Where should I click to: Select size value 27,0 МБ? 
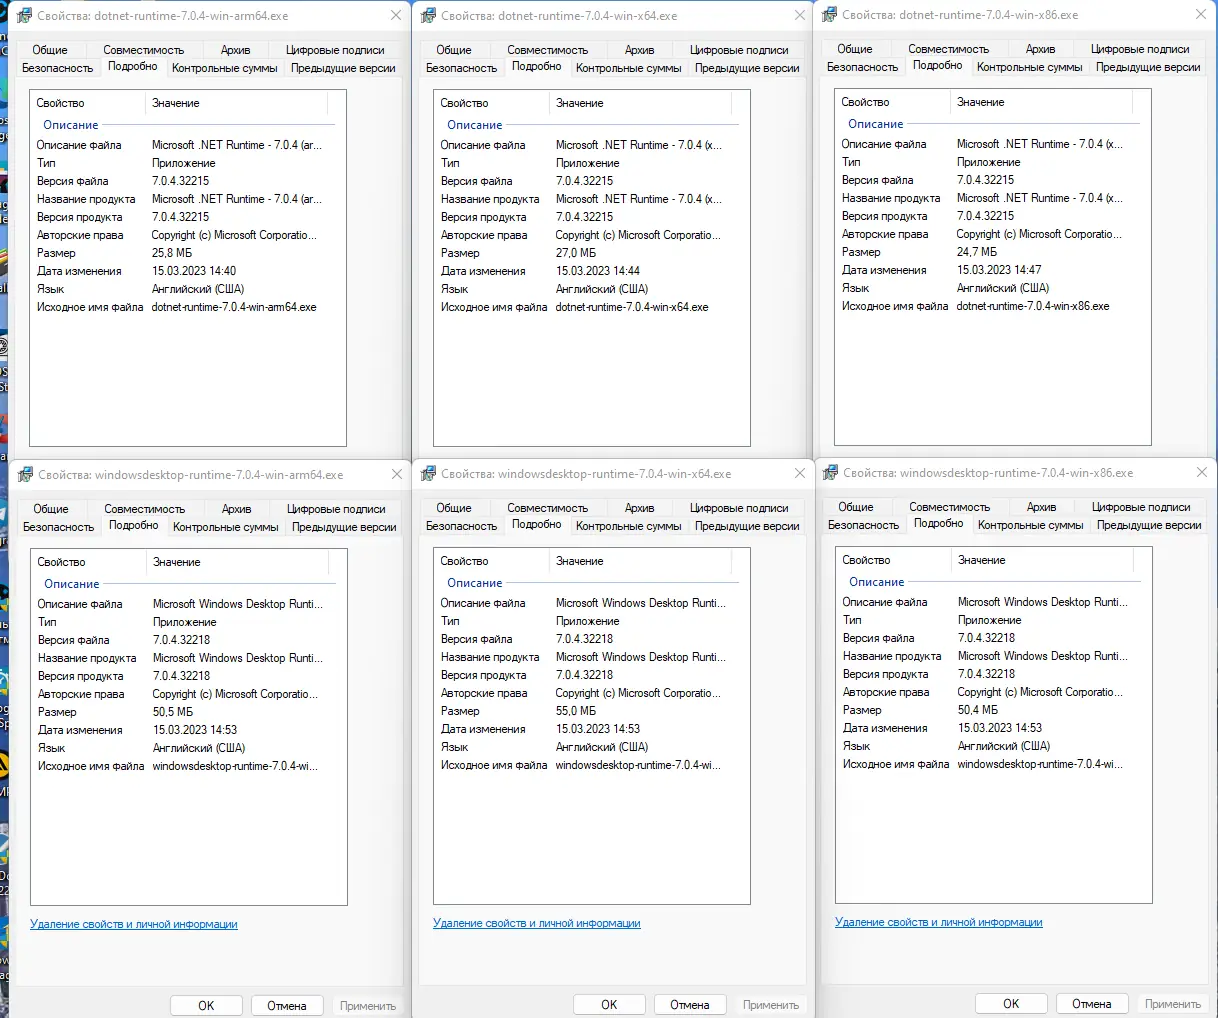pyautogui.click(x=576, y=253)
